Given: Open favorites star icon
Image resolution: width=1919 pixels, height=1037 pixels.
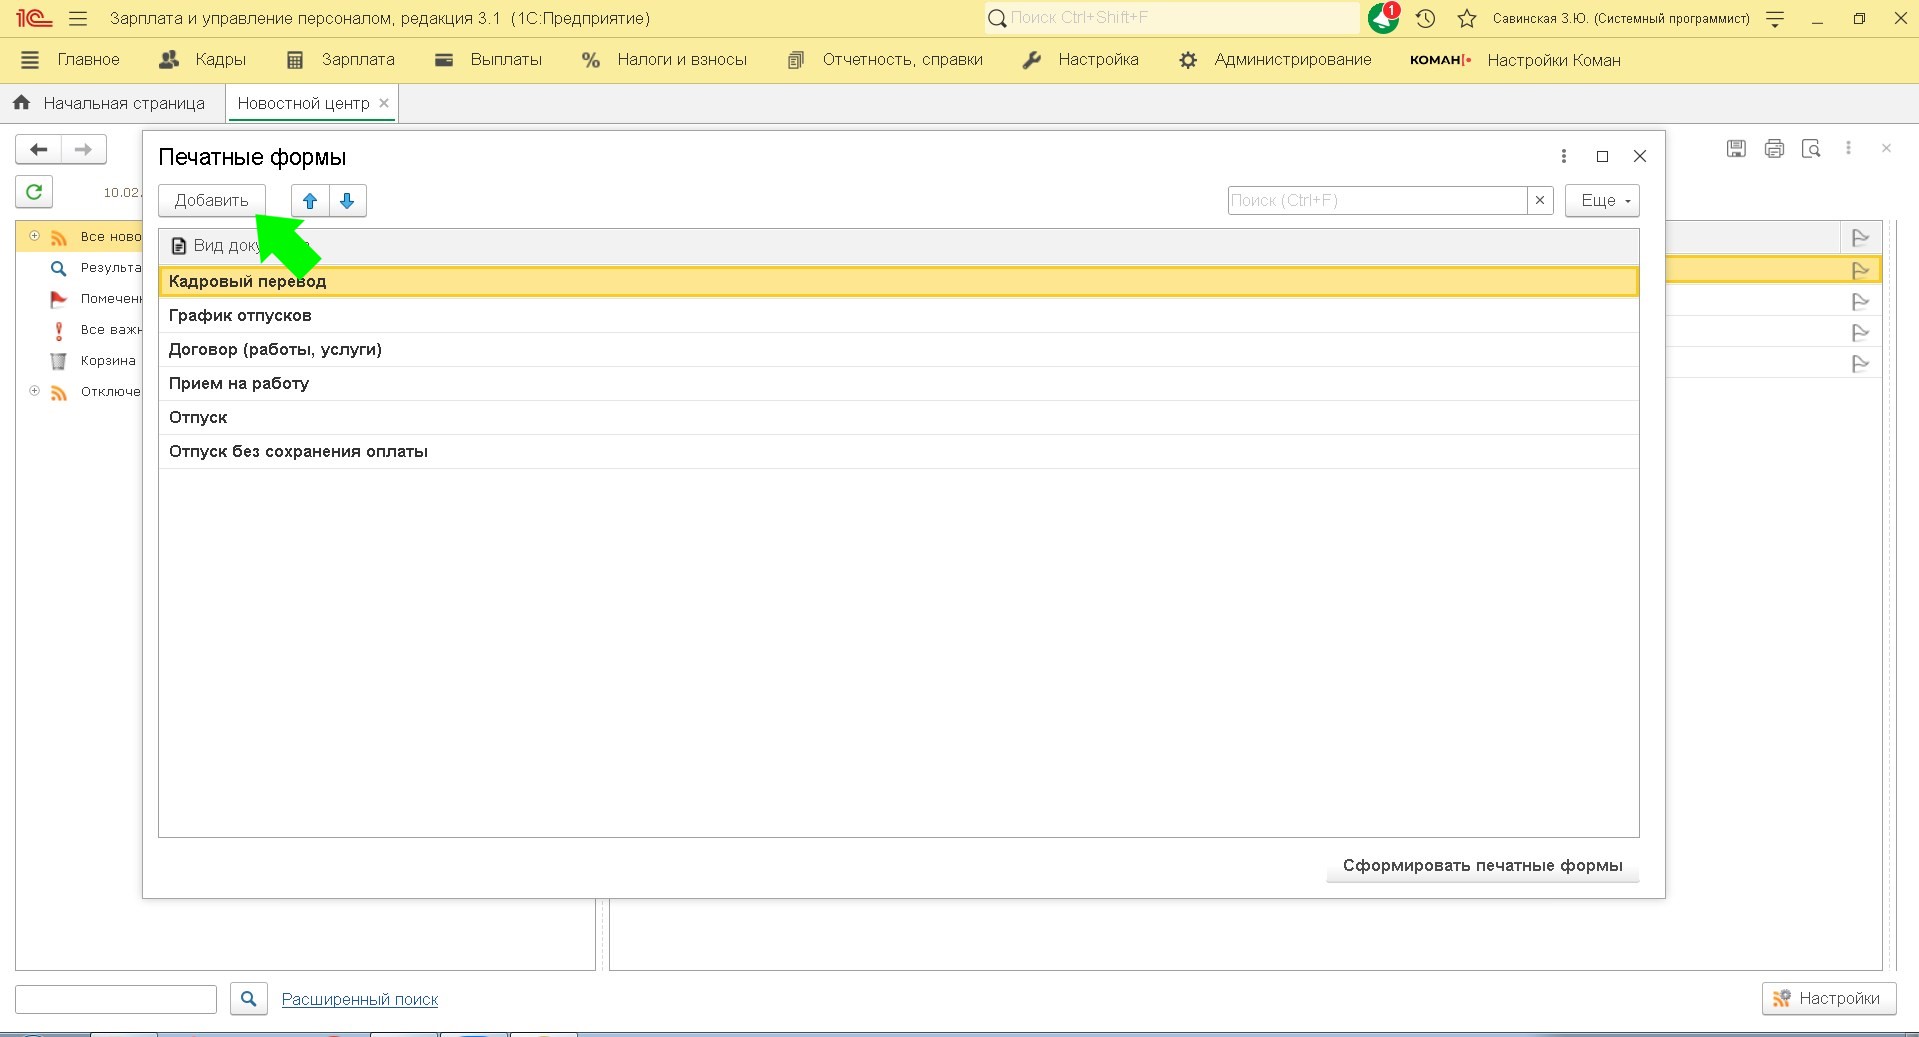Looking at the screenshot, I should [1467, 18].
